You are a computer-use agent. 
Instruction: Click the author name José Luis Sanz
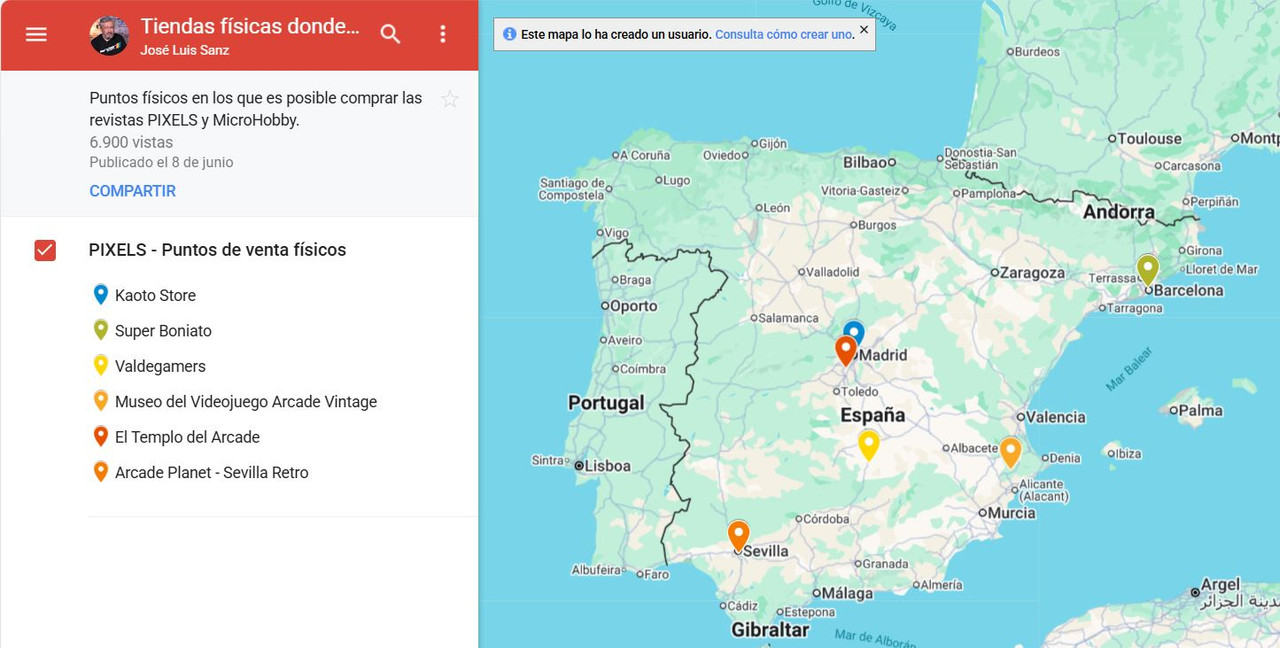pos(185,50)
